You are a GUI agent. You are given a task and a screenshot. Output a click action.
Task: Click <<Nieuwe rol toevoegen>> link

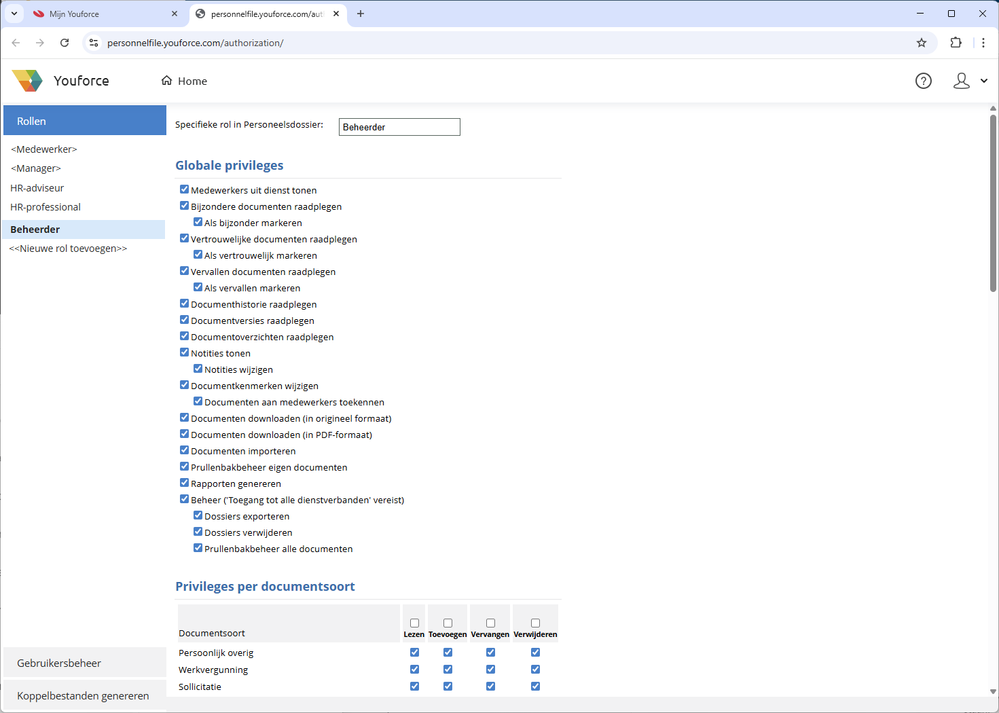tap(68, 248)
